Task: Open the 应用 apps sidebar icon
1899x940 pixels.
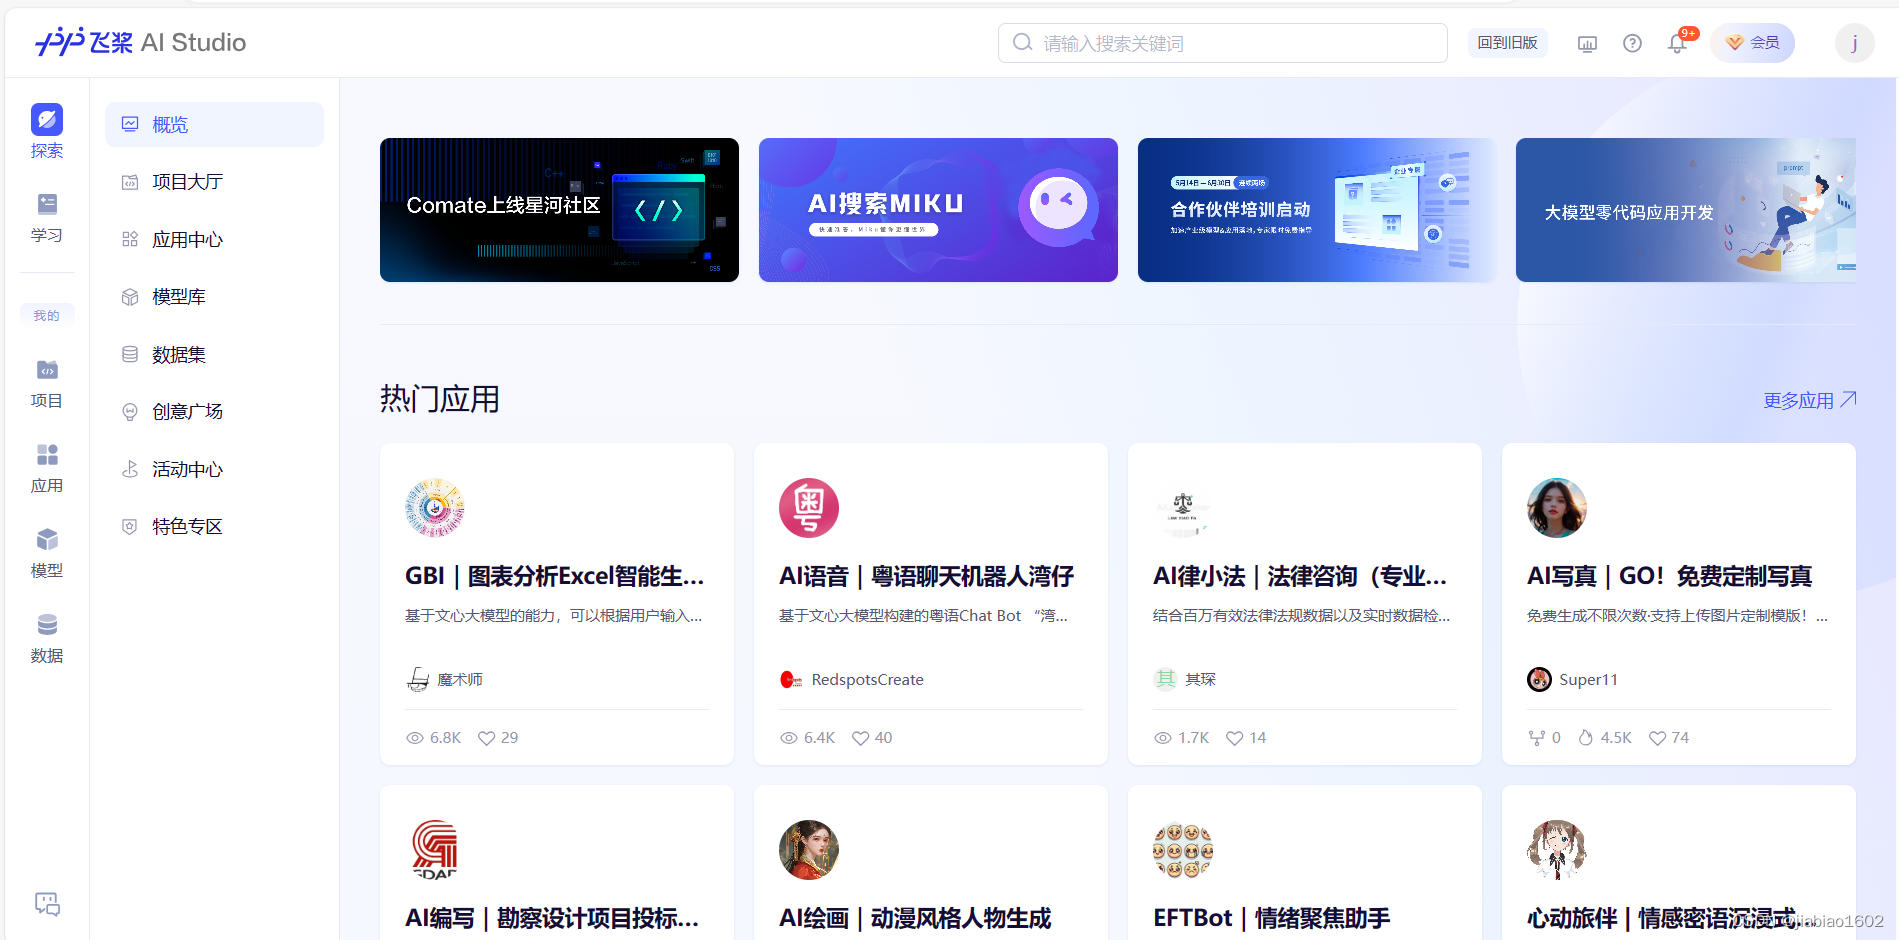Action: click(47, 469)
